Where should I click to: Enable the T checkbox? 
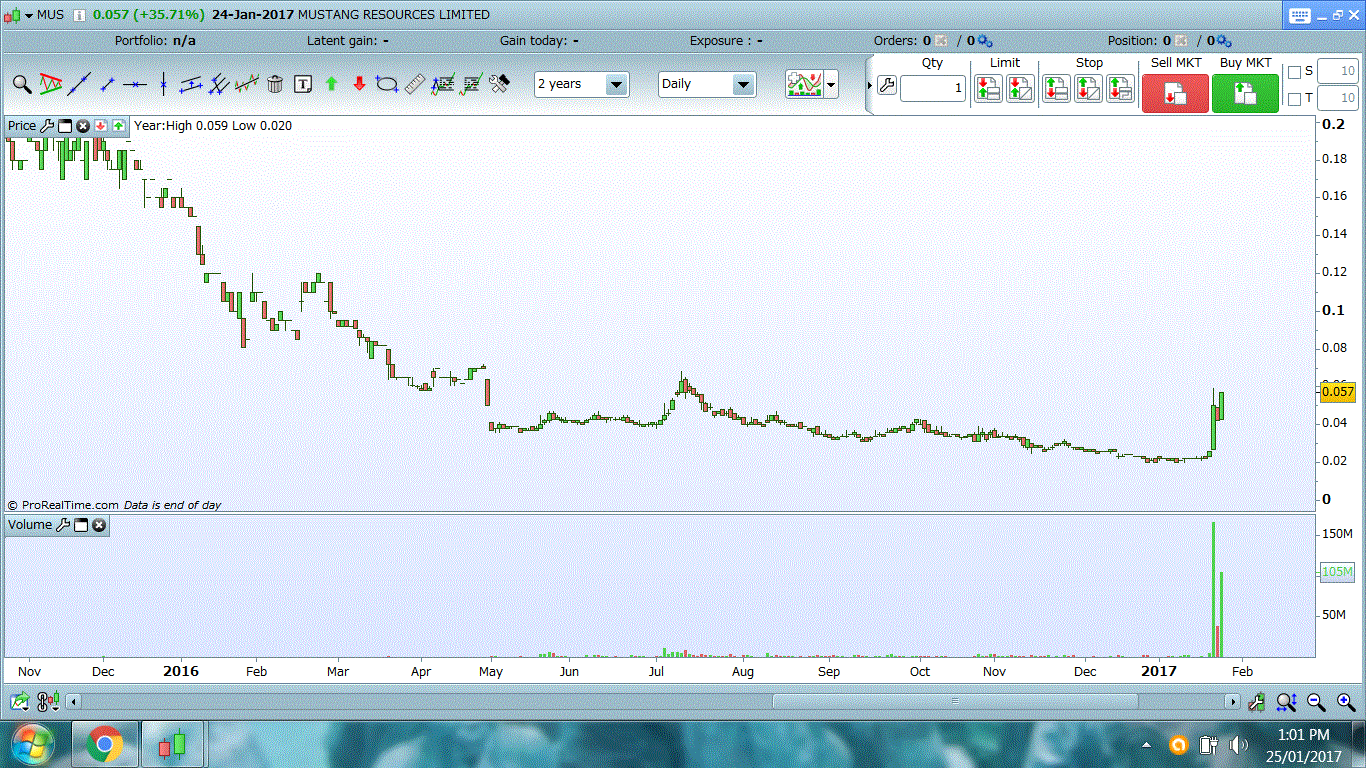coord(1294,99)
